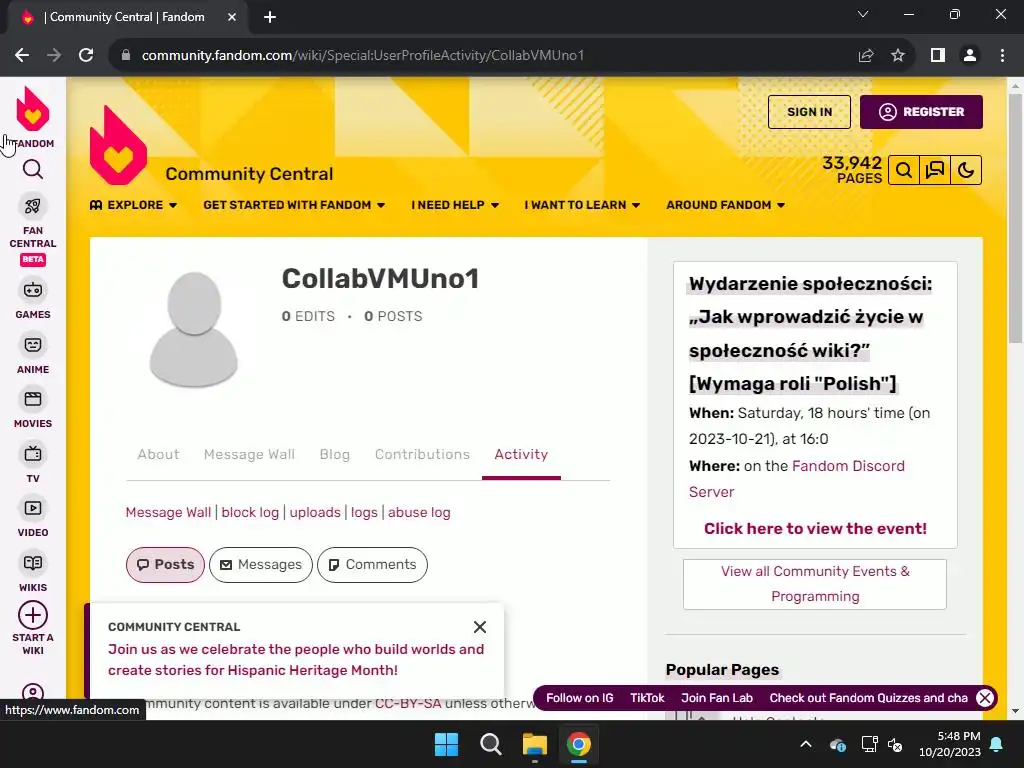Screen dimensions: 1024x768
Task: Open the uploads link
Action: click(x=315, y=513)
